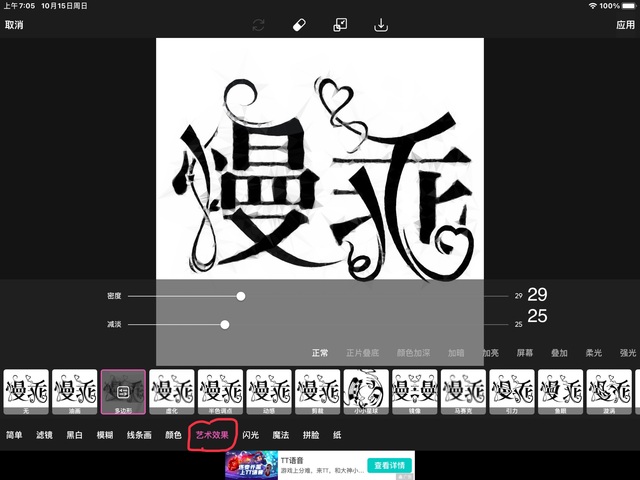
Task: Switch to the 滤镜 category tab
Action: 45,435
